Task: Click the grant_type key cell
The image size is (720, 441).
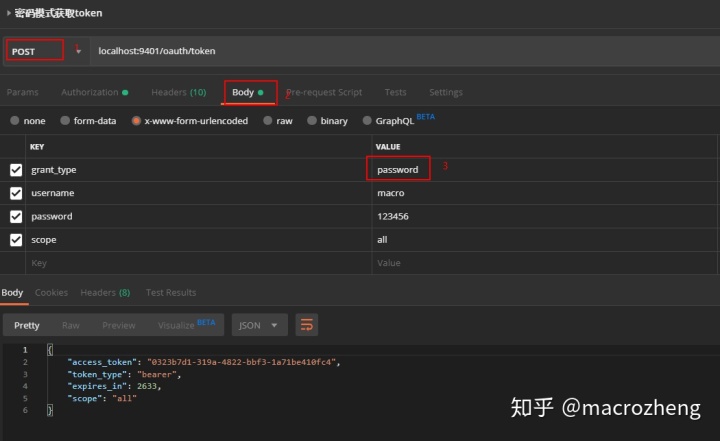Action: click(198, 170)
